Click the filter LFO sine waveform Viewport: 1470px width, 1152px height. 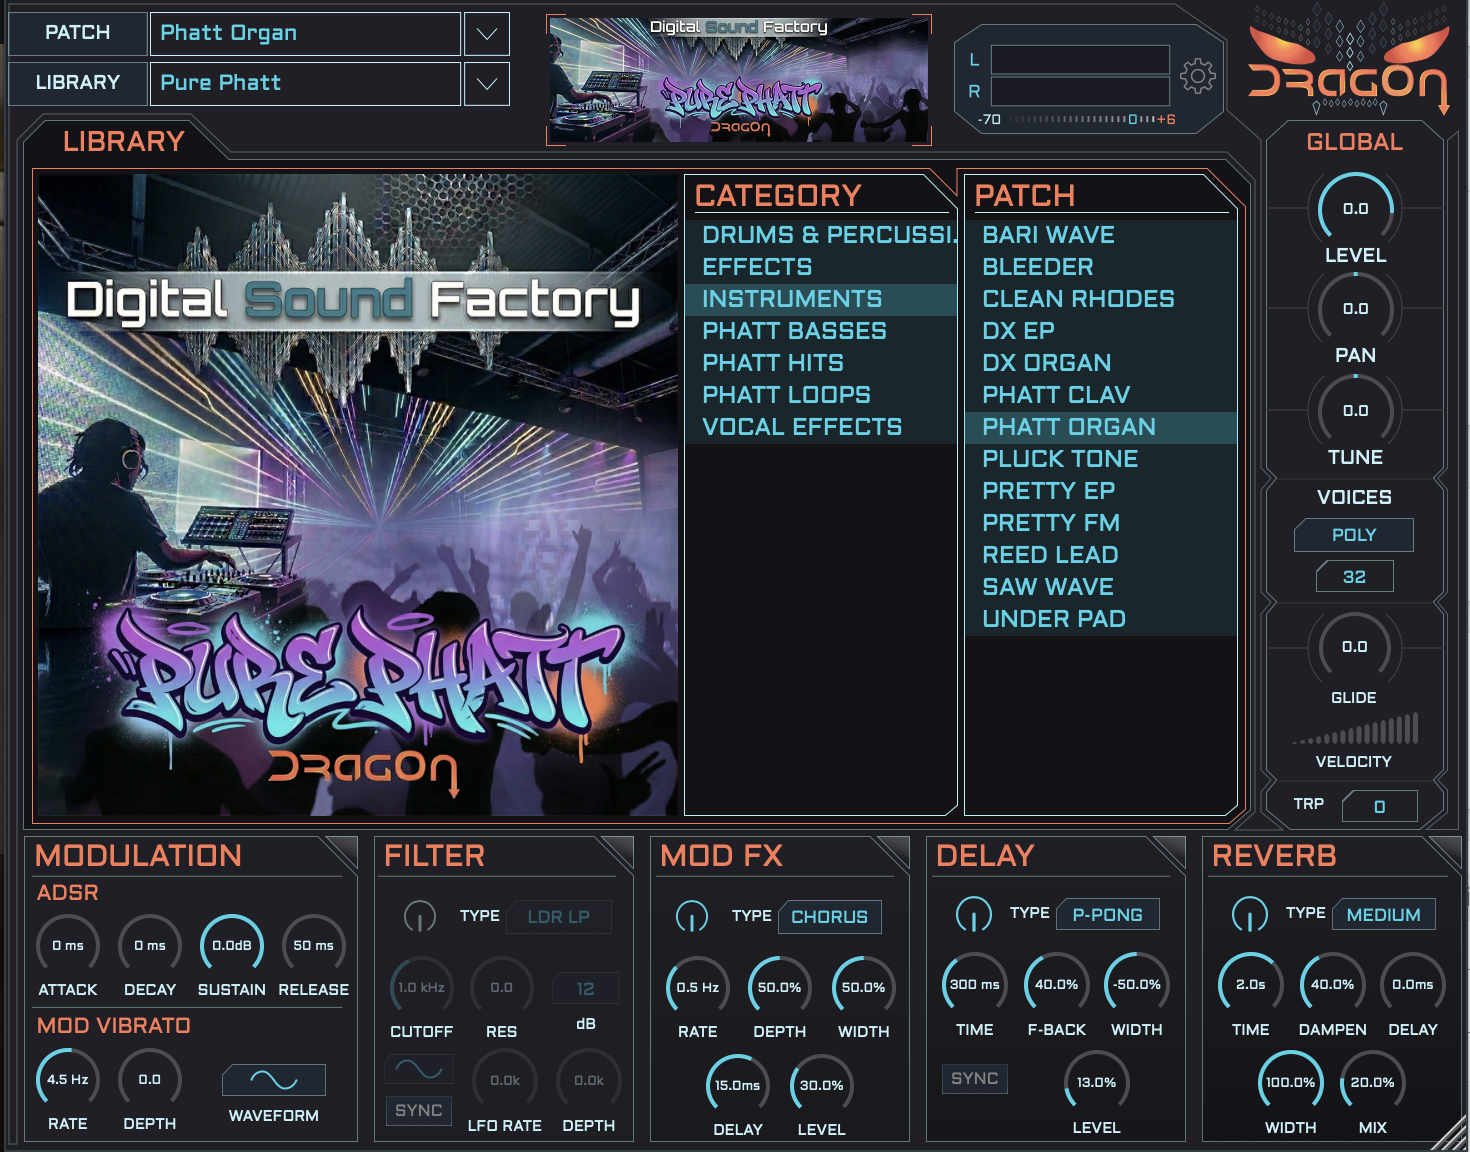tap(419, 1069)
